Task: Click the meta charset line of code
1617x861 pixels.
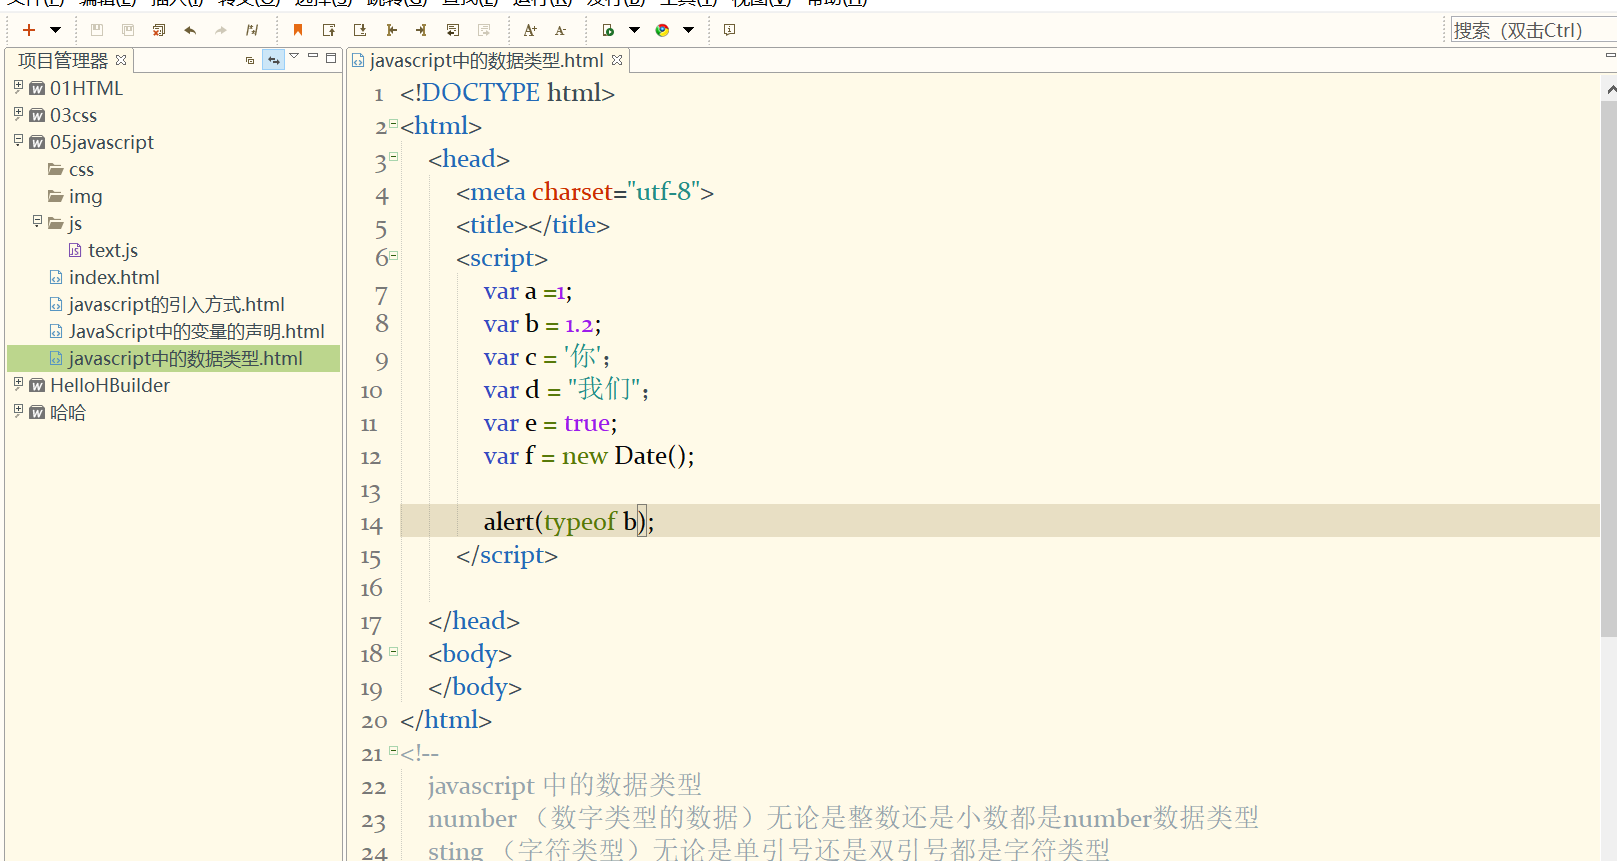Action: coord(585,192)
